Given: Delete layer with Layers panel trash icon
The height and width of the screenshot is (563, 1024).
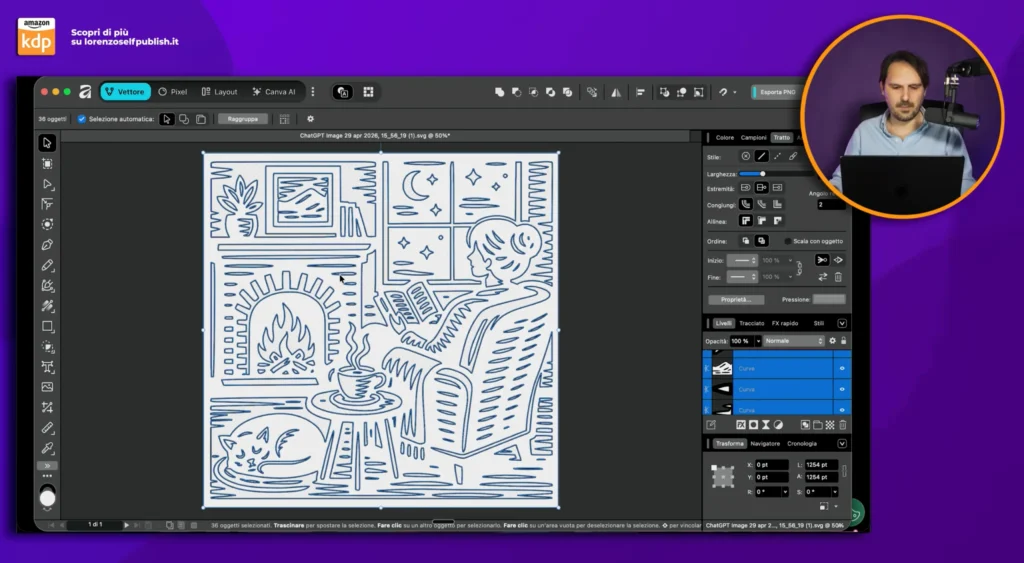Looking at the screenshot, I should (842, 425).
